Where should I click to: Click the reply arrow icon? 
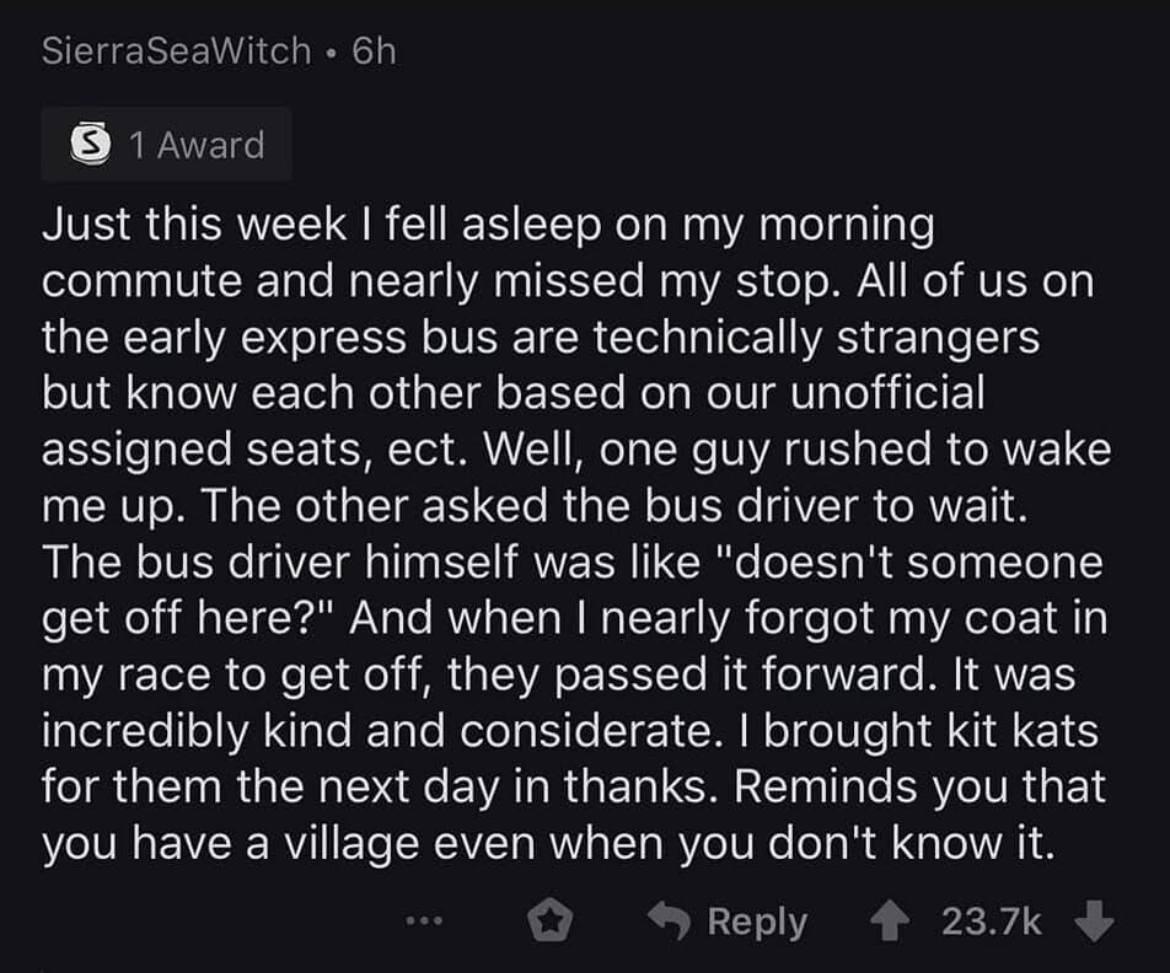(671, 921)
